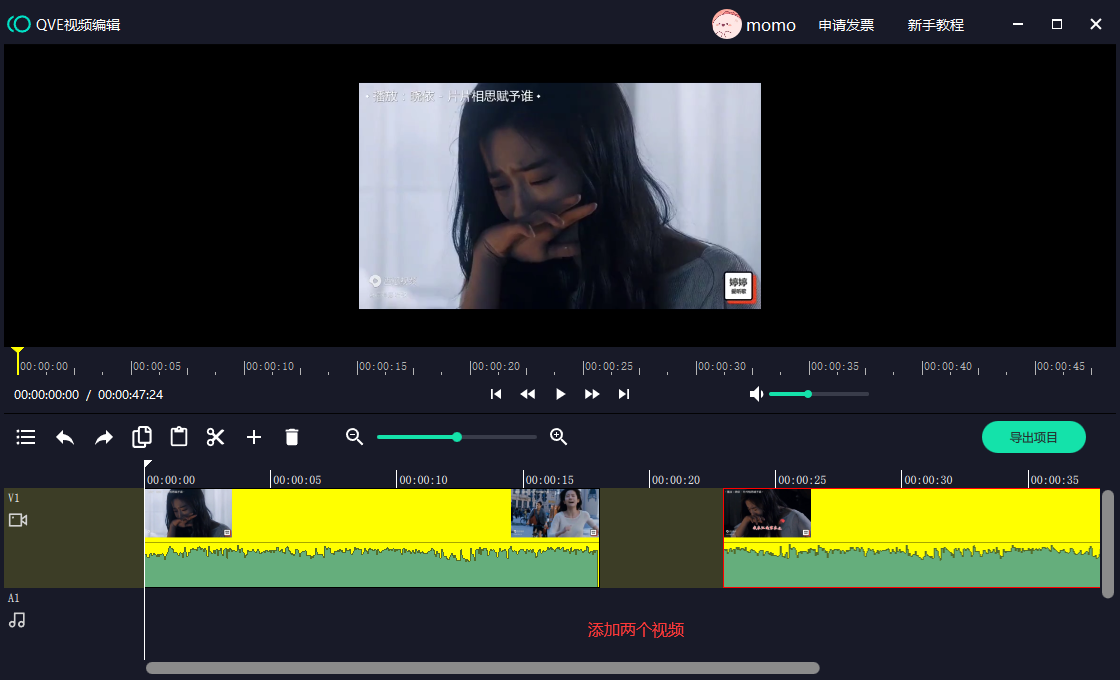Zoom out the timeline with the magnifier
Screen dimensions: 1120x680
pos(354,437)
